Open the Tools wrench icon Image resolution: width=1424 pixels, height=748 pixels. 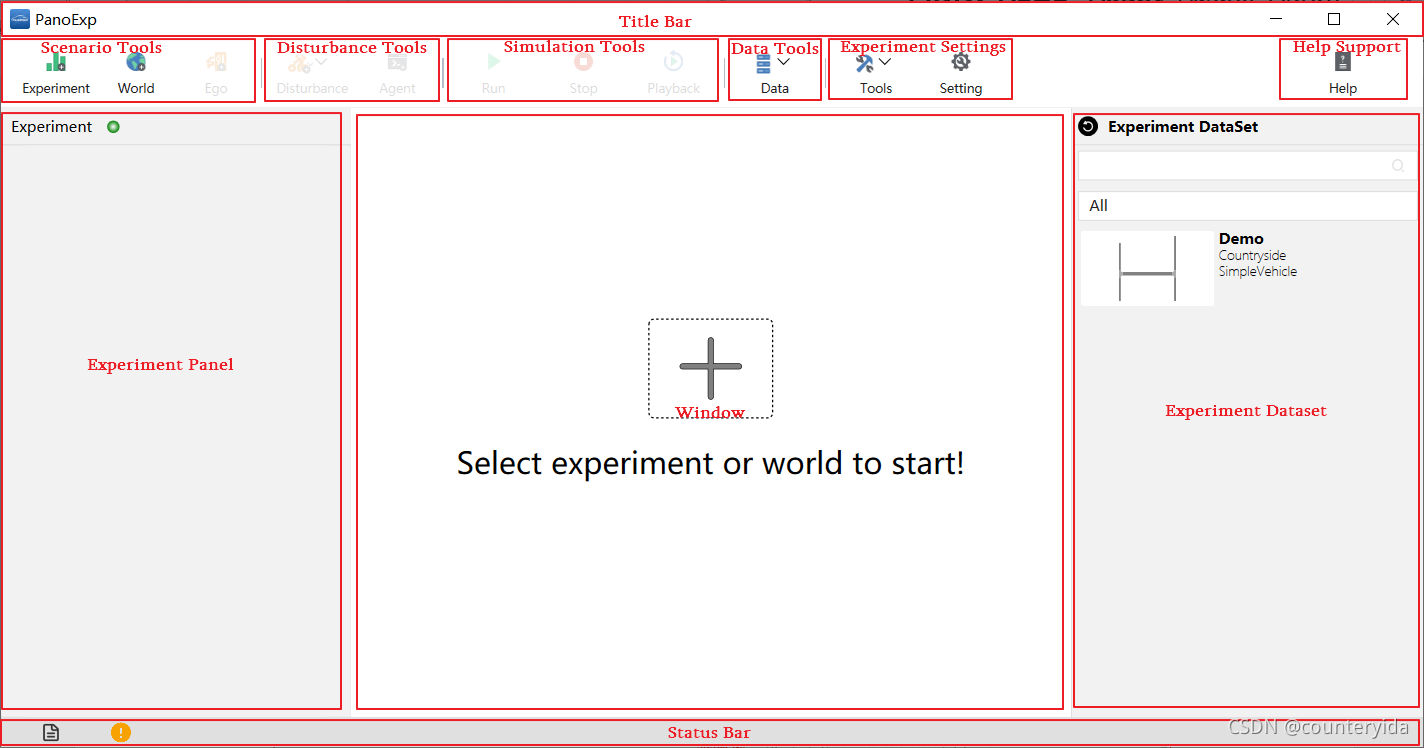click(x=865, y=63)
